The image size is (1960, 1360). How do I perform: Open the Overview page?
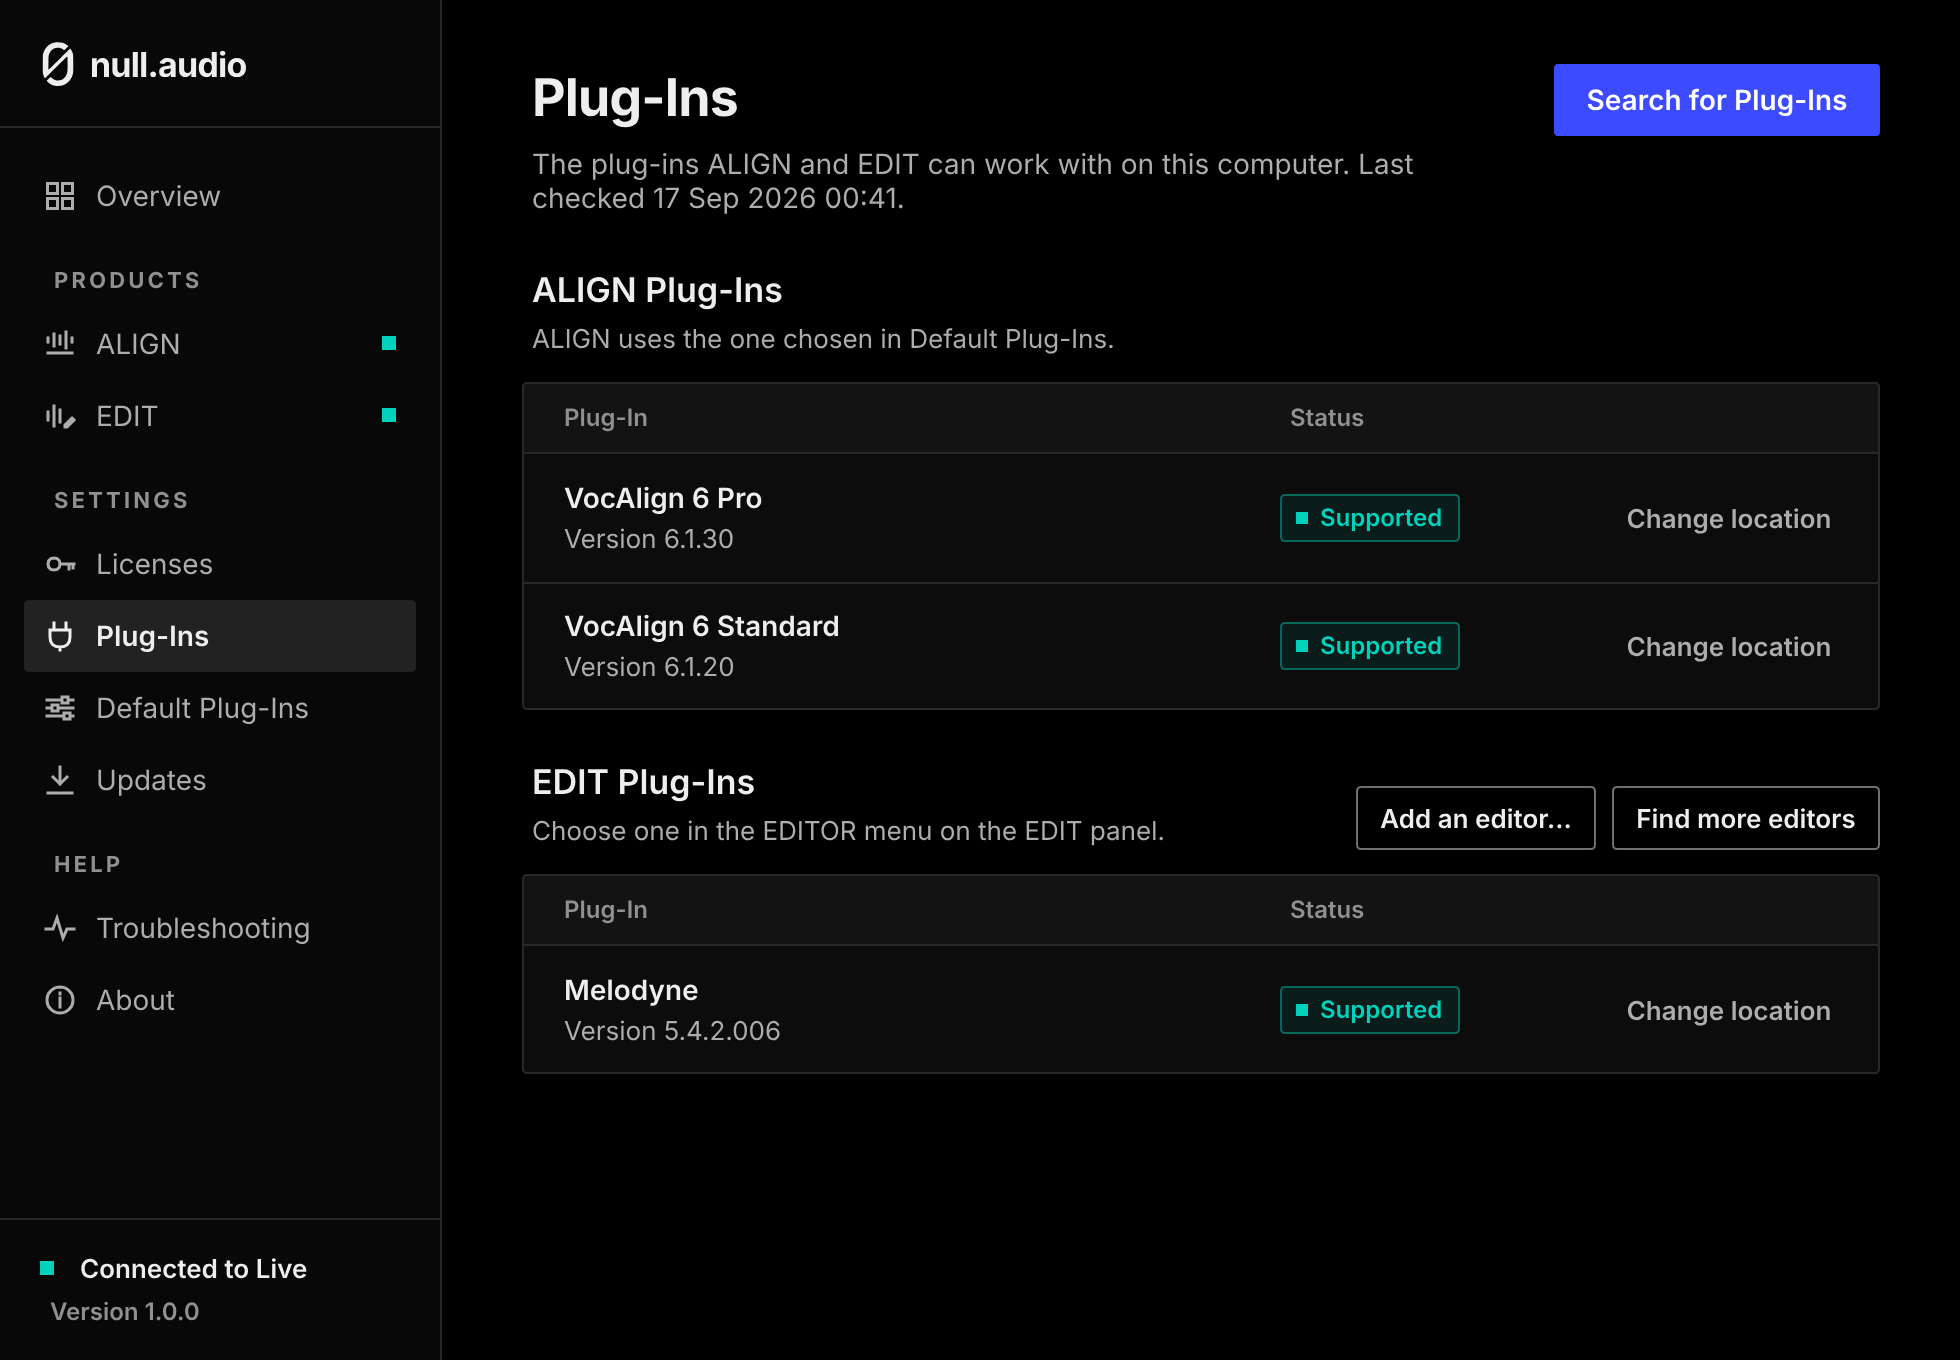point(220,196)
